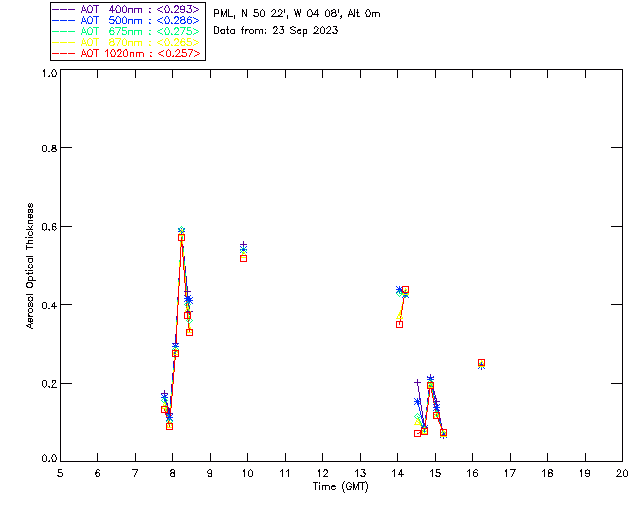Viewport: 640px width, 512px height.
Task: Click the y-axis tick label 0.2
Action: pyautogui.click(x=49, y=384)
